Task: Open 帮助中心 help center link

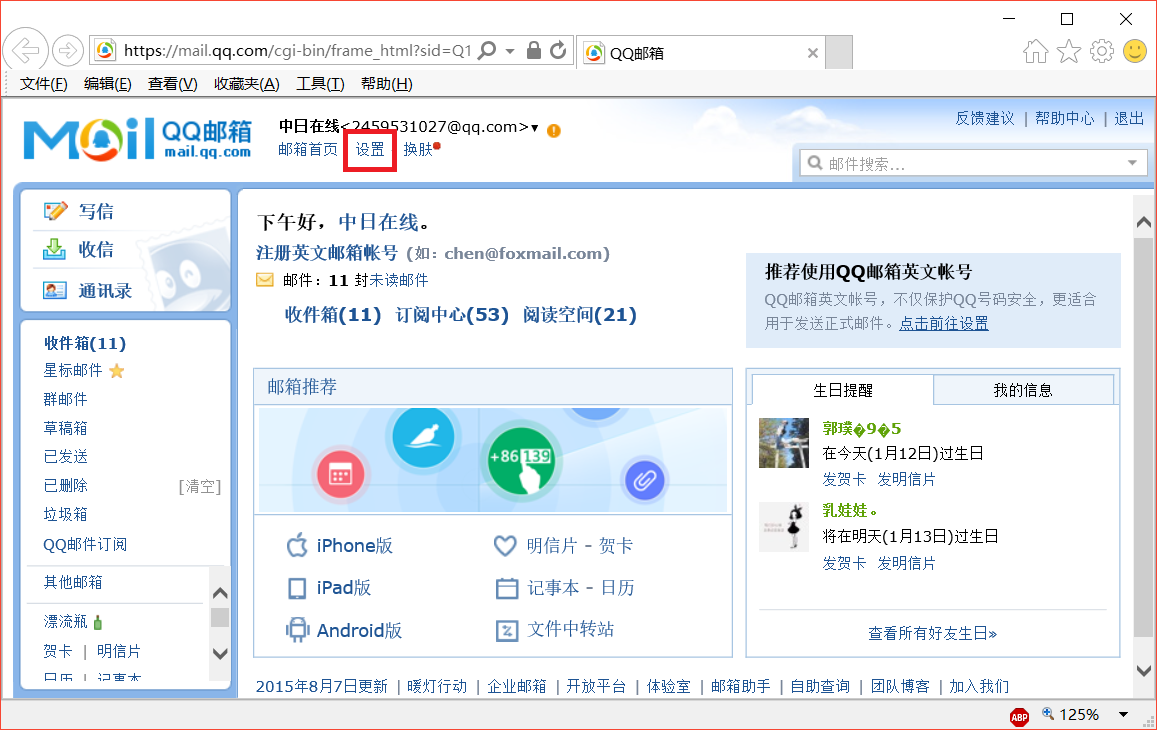Action: point(1064,118)
